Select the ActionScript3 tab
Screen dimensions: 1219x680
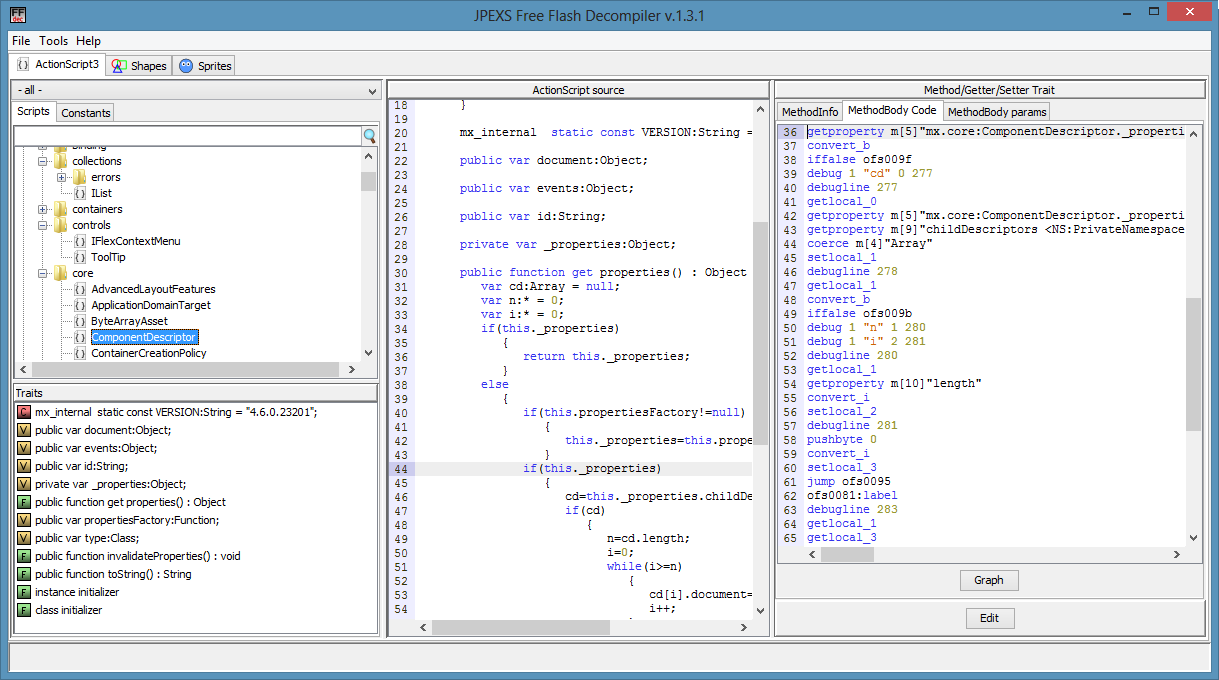[x=58, y=64]
